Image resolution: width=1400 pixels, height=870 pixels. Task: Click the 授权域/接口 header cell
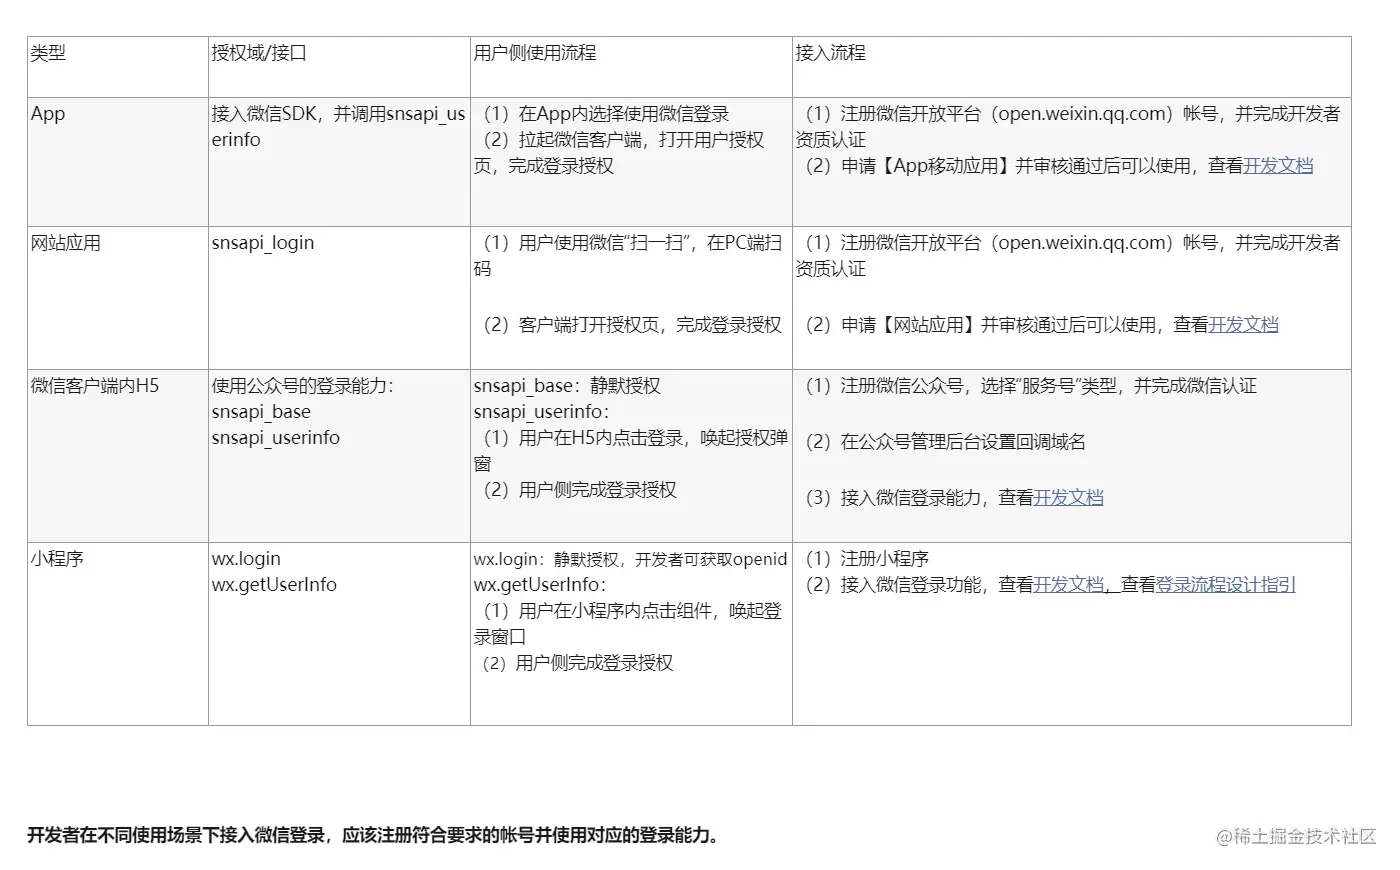coord(339,67)
